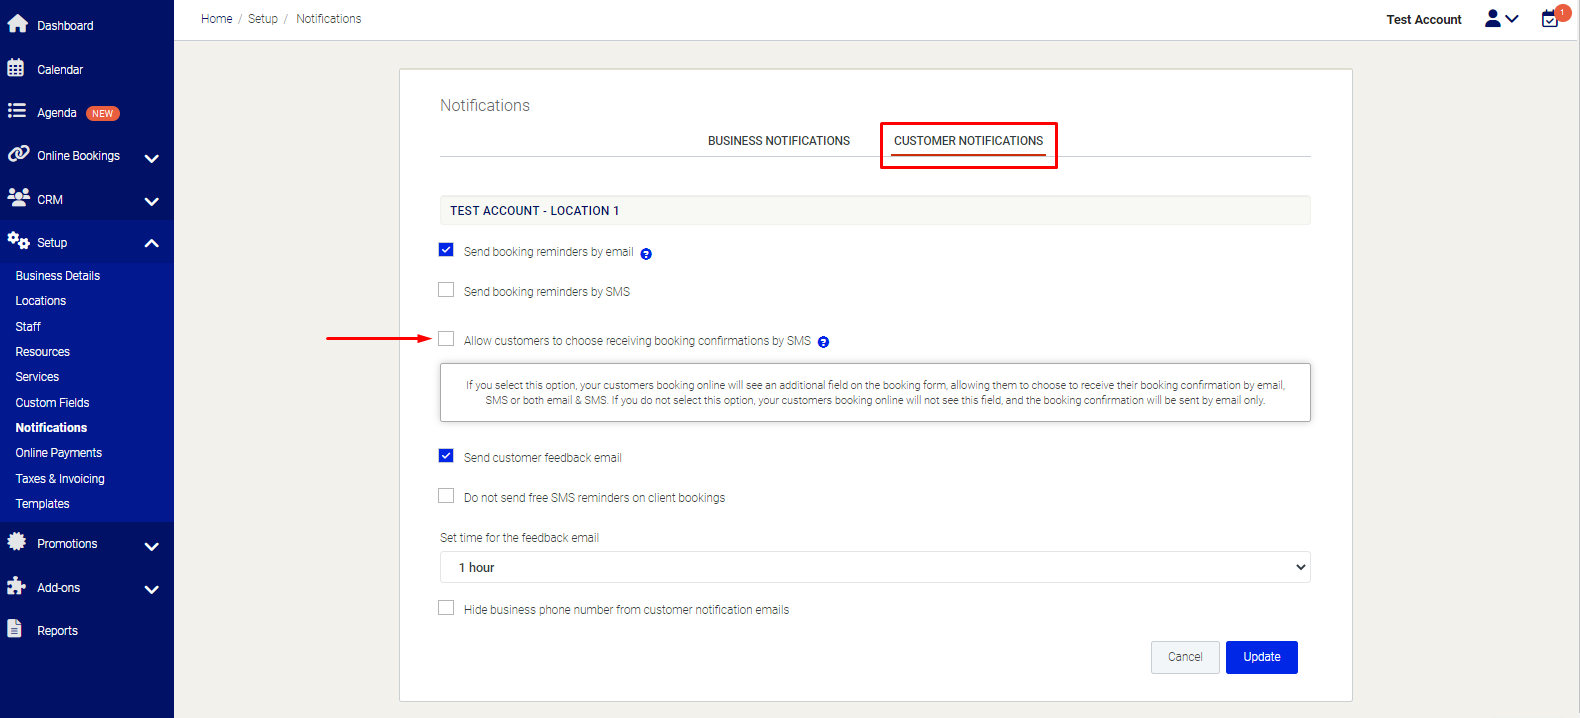Click the Notifications breadcrumb item

329,19
